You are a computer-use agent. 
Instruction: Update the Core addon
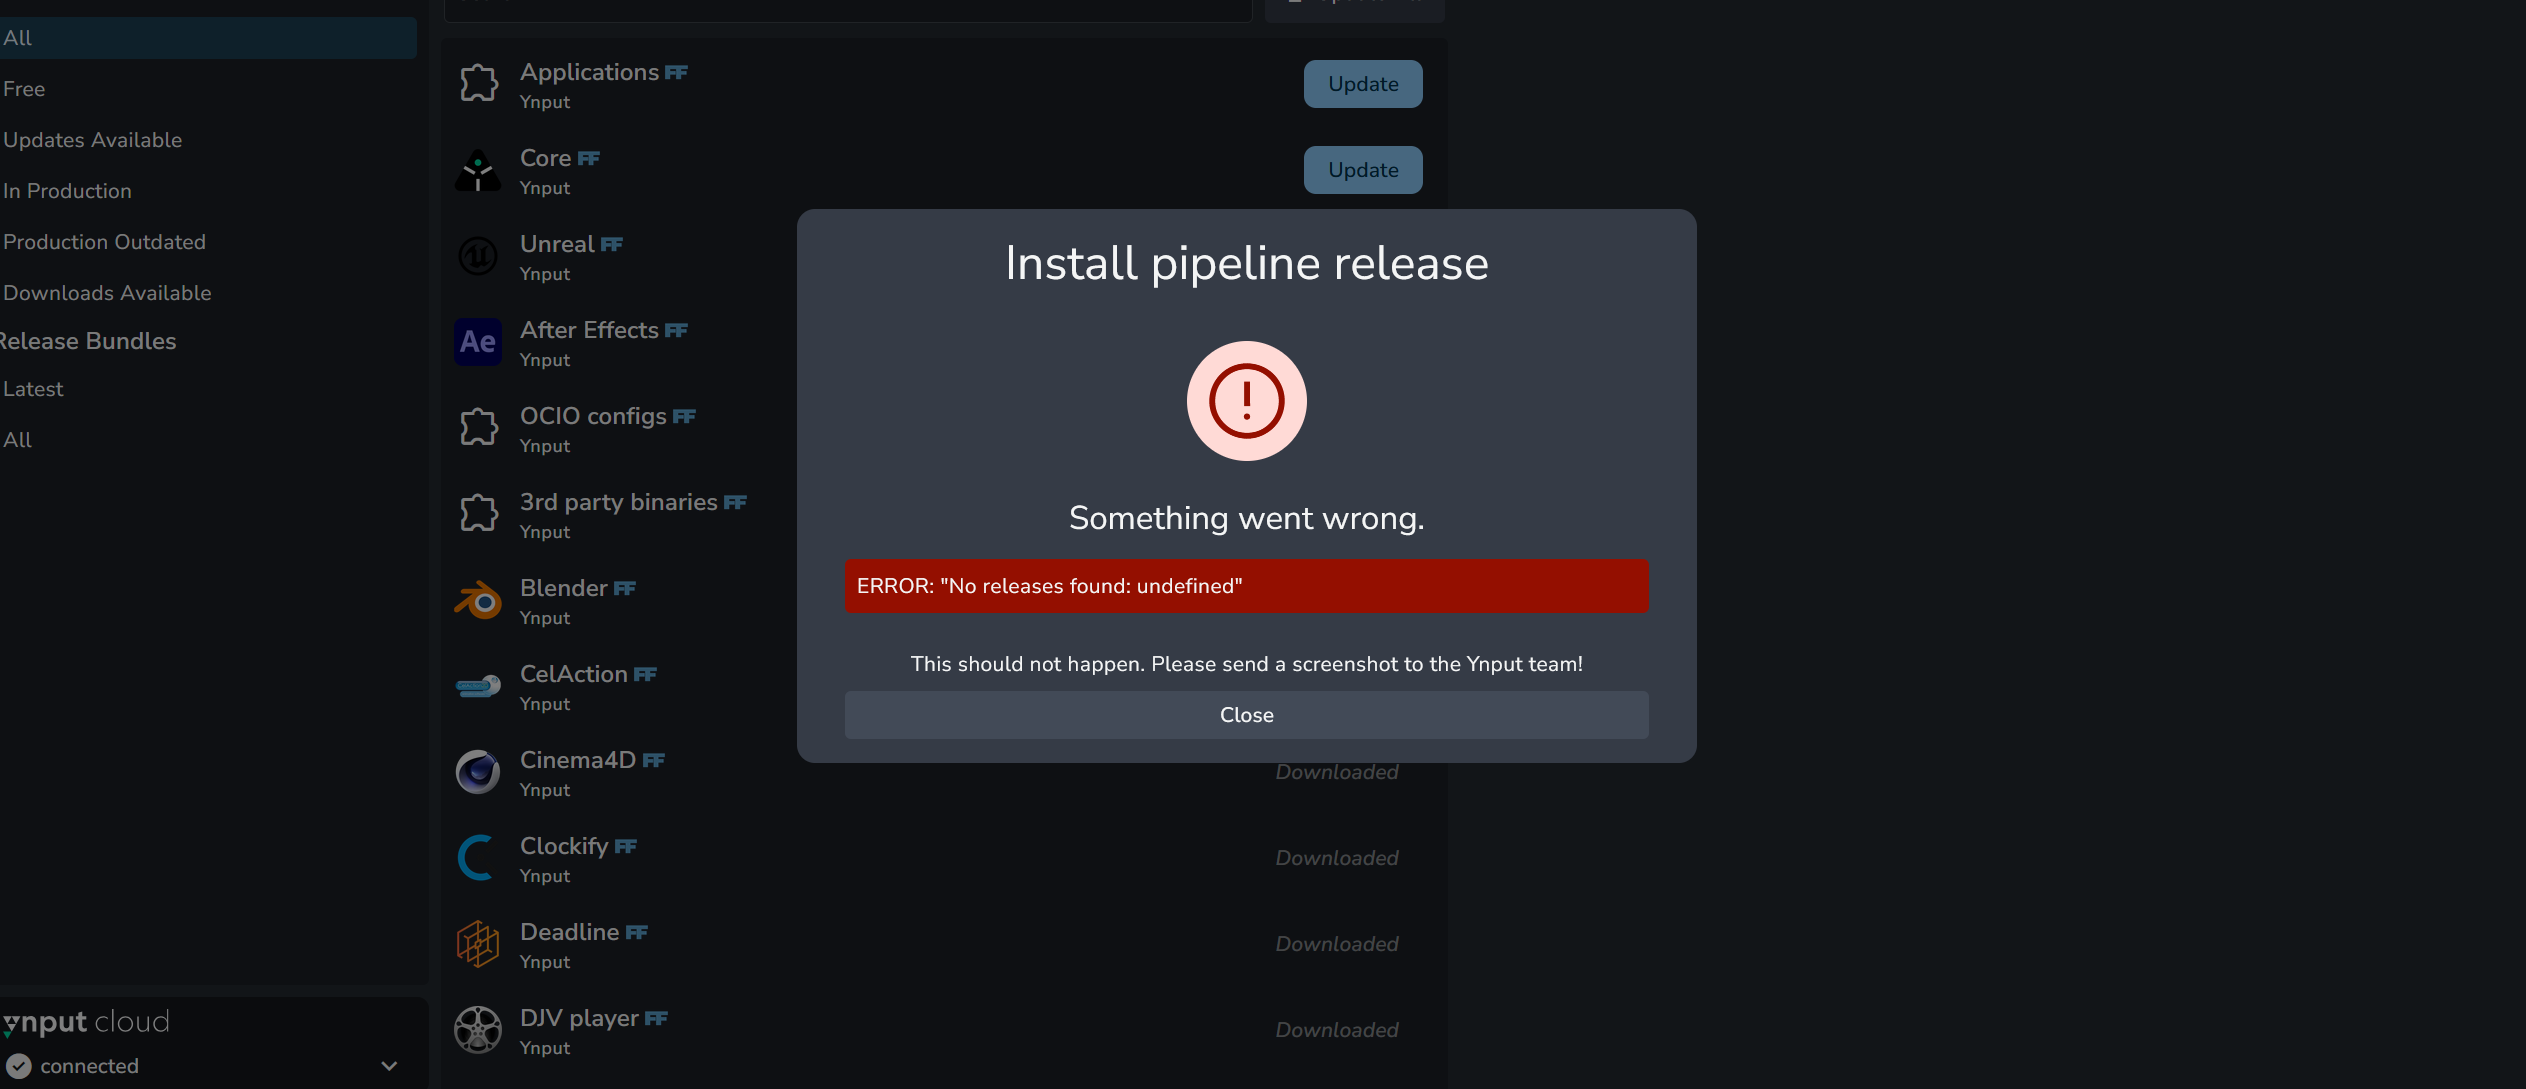point(1363,170)
